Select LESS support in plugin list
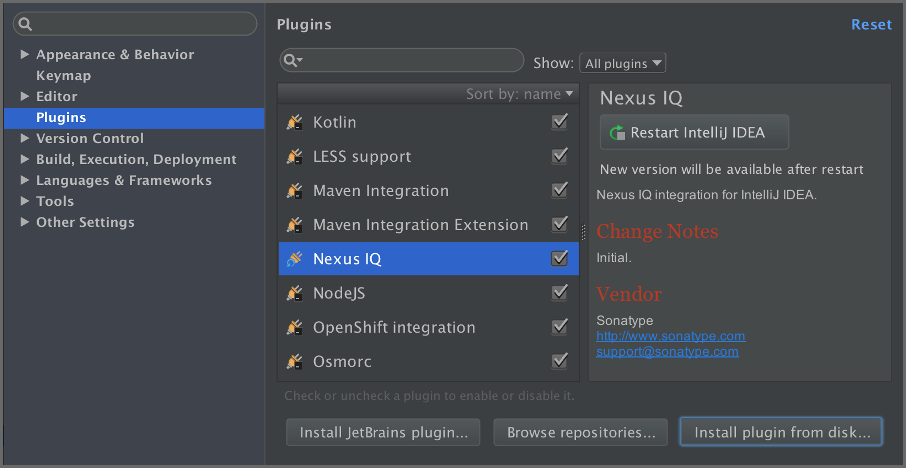Screen dimensions: 906x468 (428, 157)
